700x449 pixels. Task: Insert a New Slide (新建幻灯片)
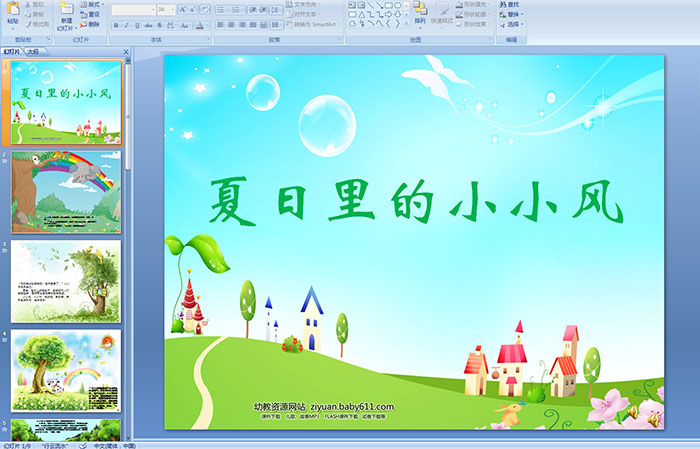click(x=67, y=17)
